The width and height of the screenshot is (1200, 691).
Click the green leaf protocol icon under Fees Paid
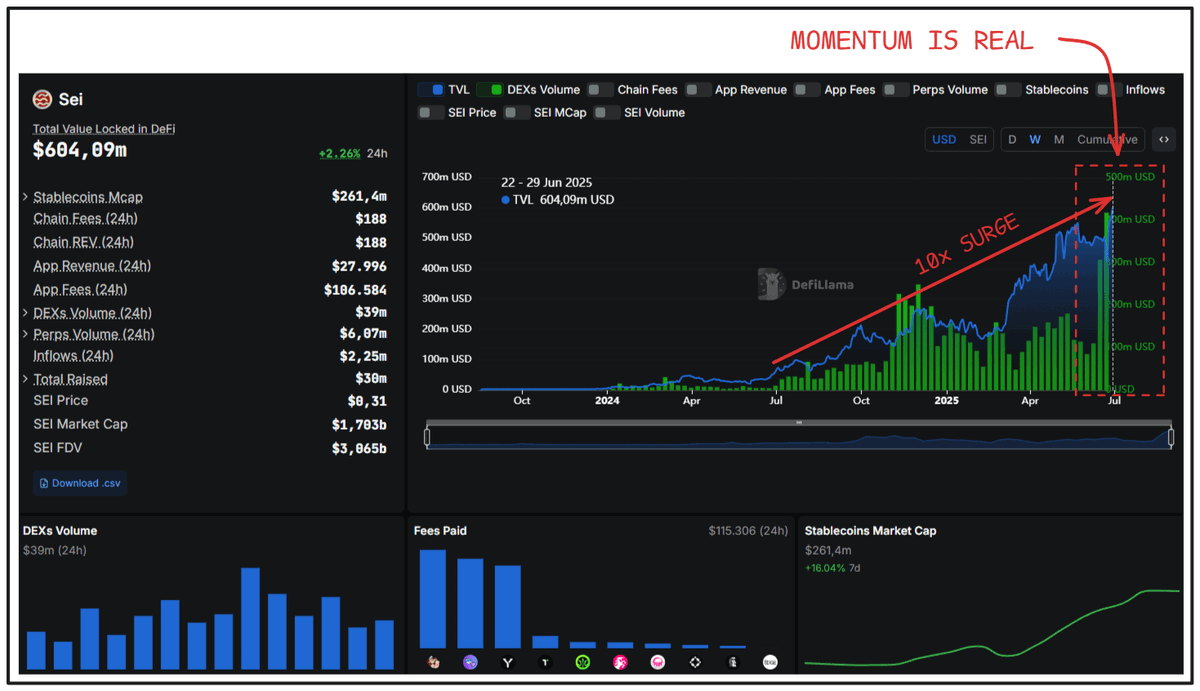tap(583, 662)
